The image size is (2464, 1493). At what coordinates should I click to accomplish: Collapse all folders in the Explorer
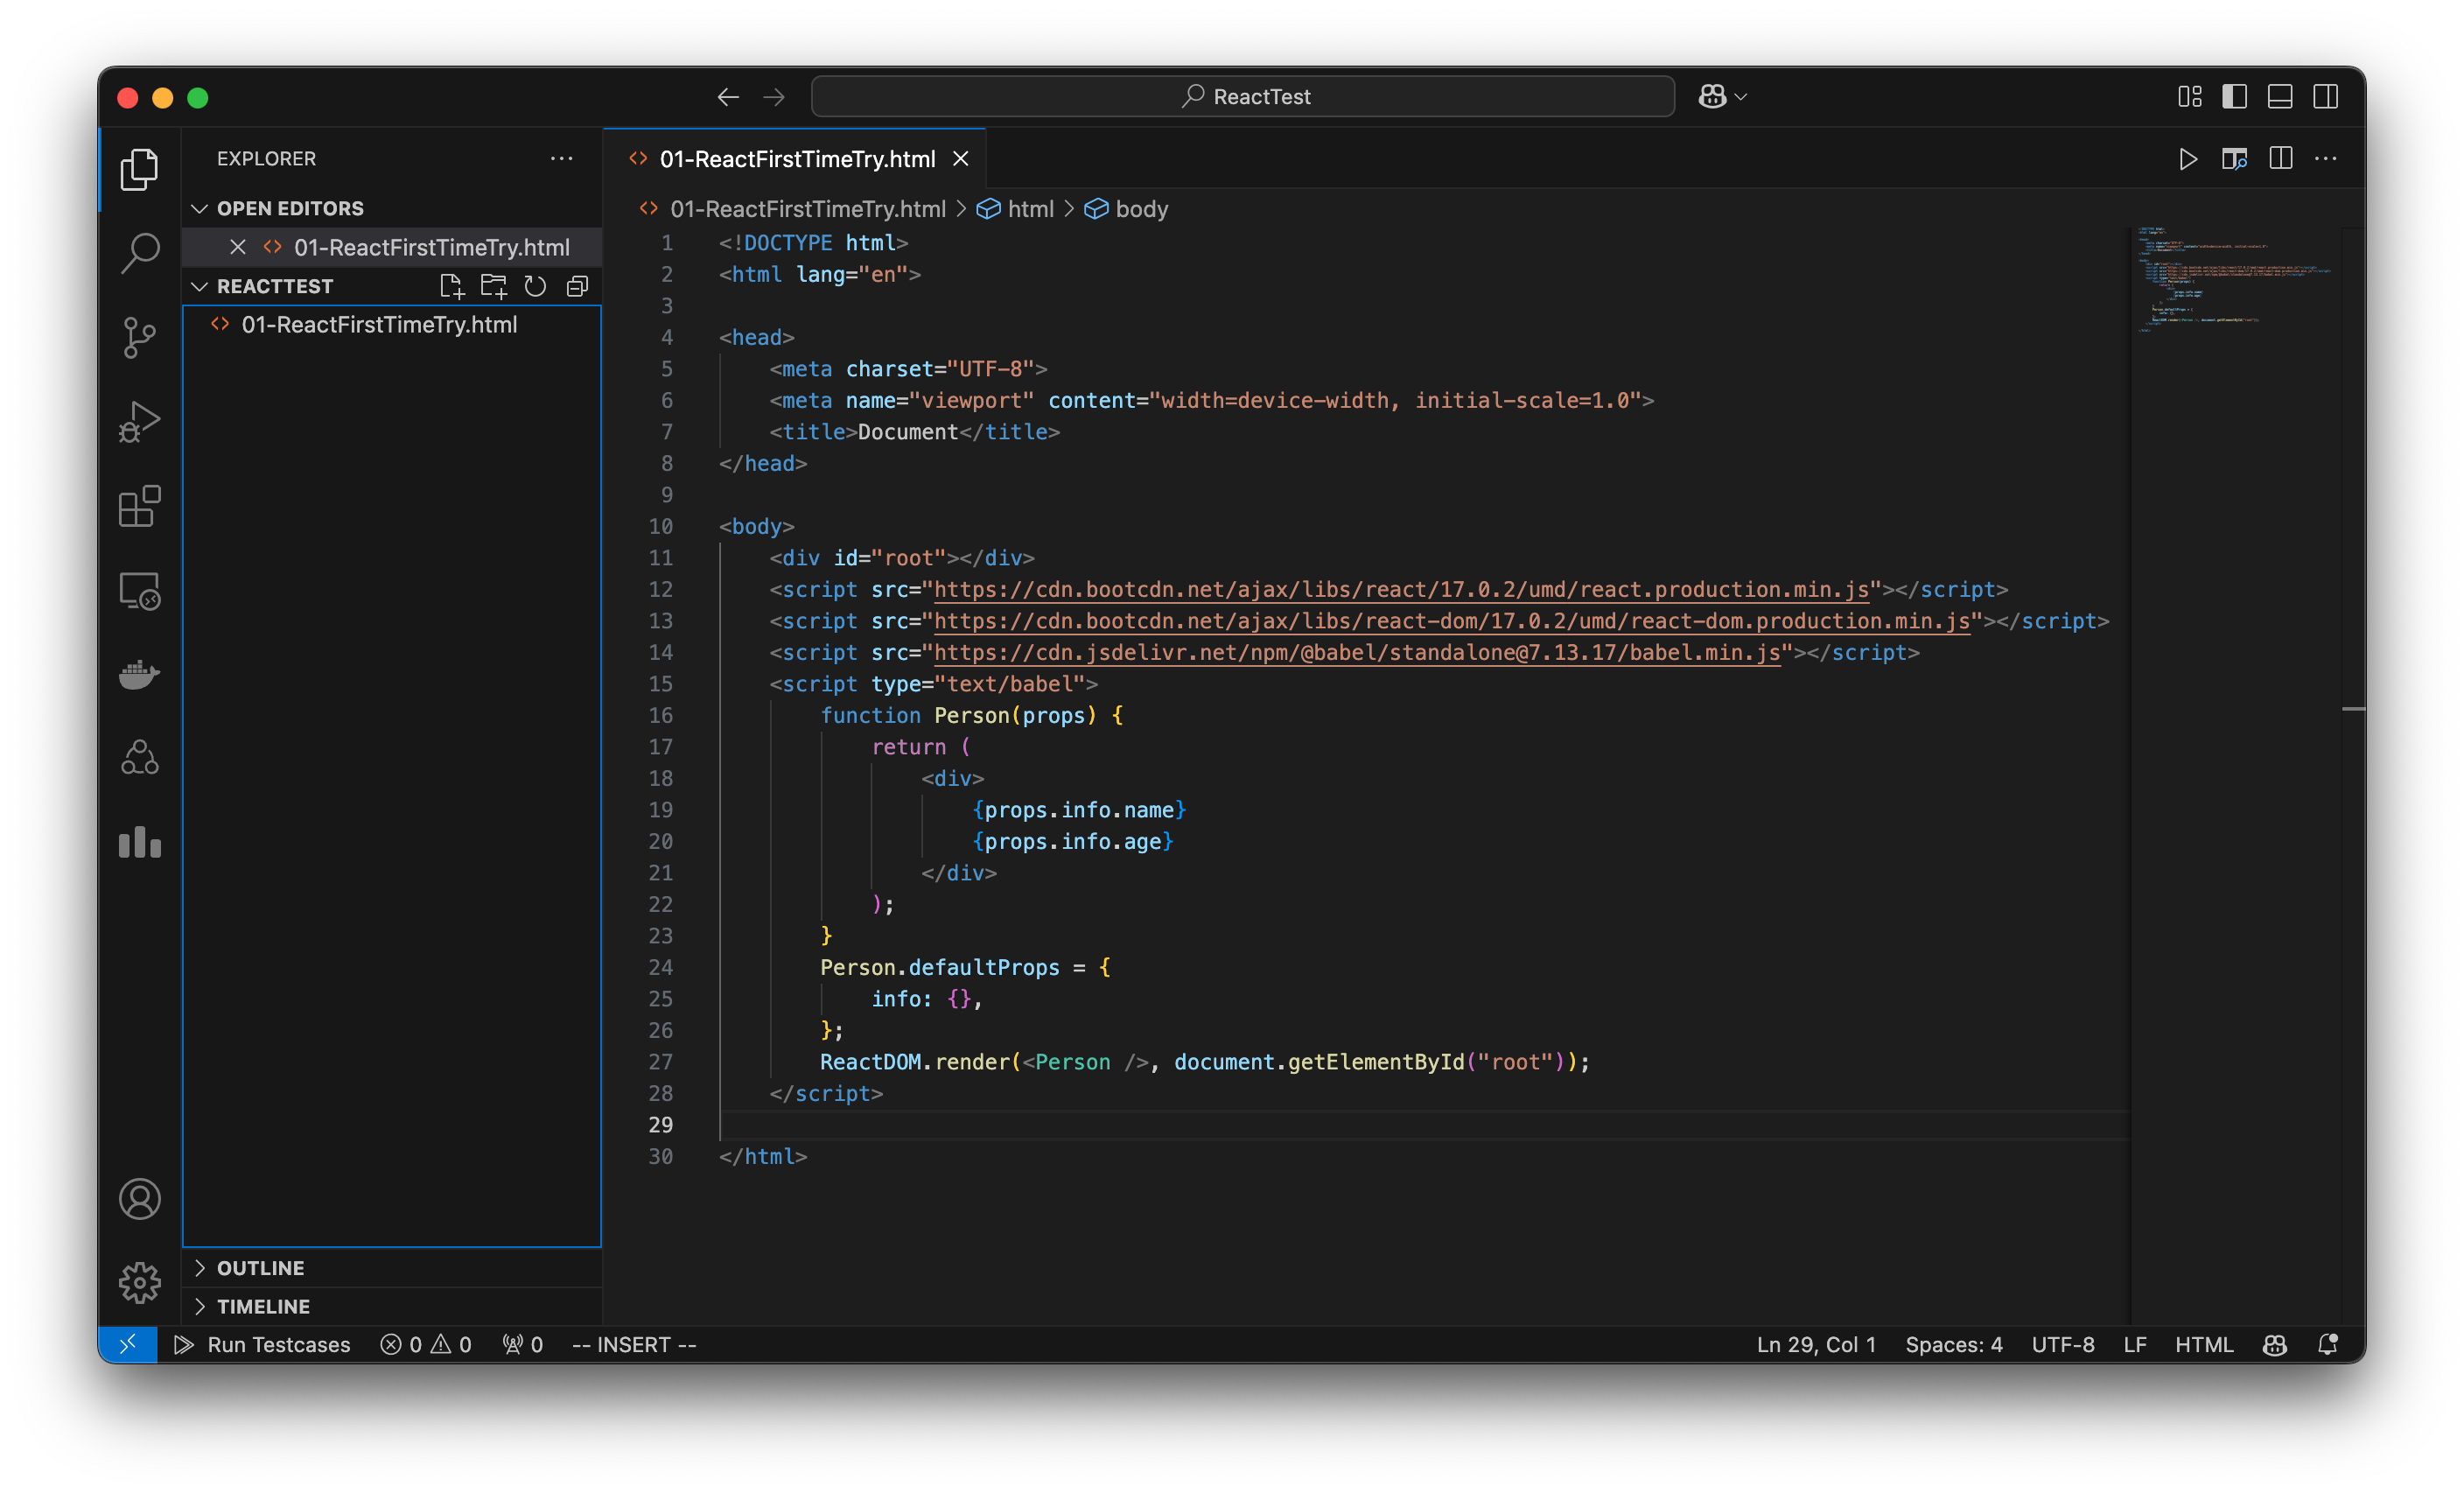(x=576, y=286)
